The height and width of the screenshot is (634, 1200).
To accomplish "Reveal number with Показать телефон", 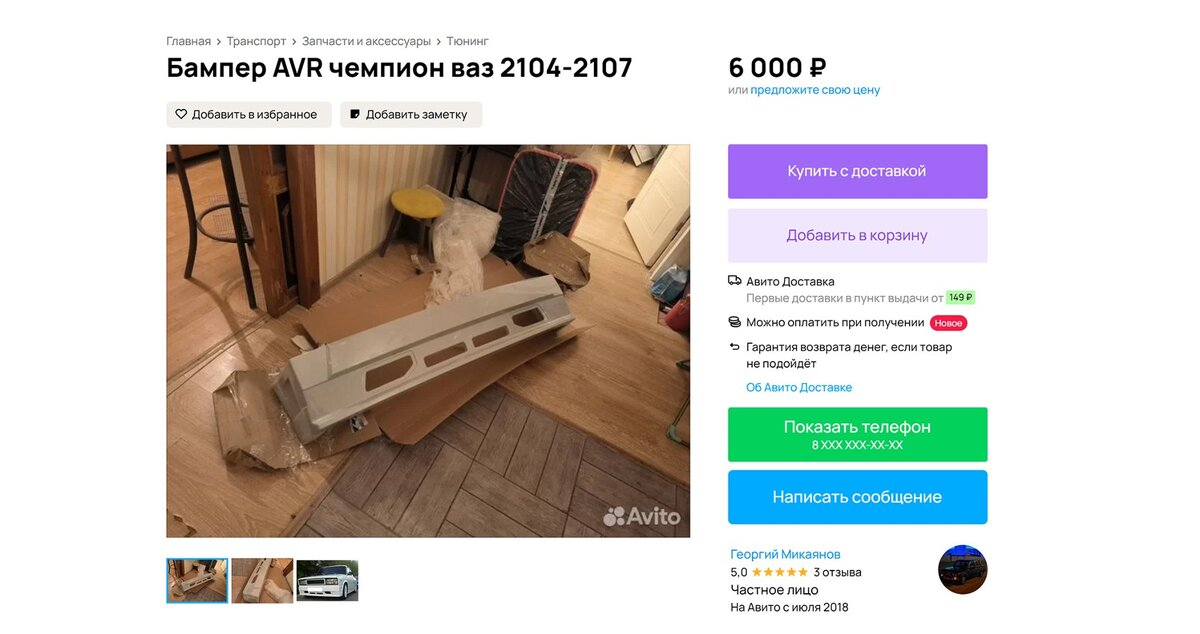I will tap(857, 434).
